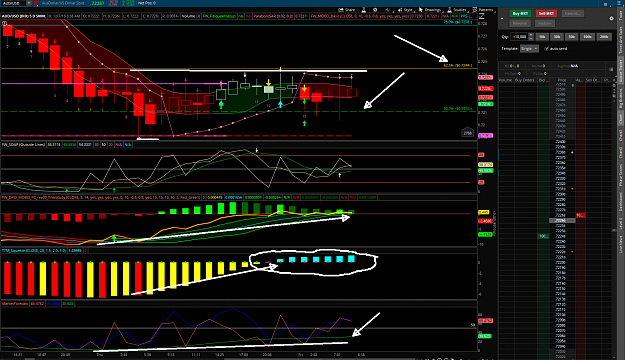This screenshot has height=360, width=625.
Task: Set quantity to 100k preset
Action: tap(588, 37)
